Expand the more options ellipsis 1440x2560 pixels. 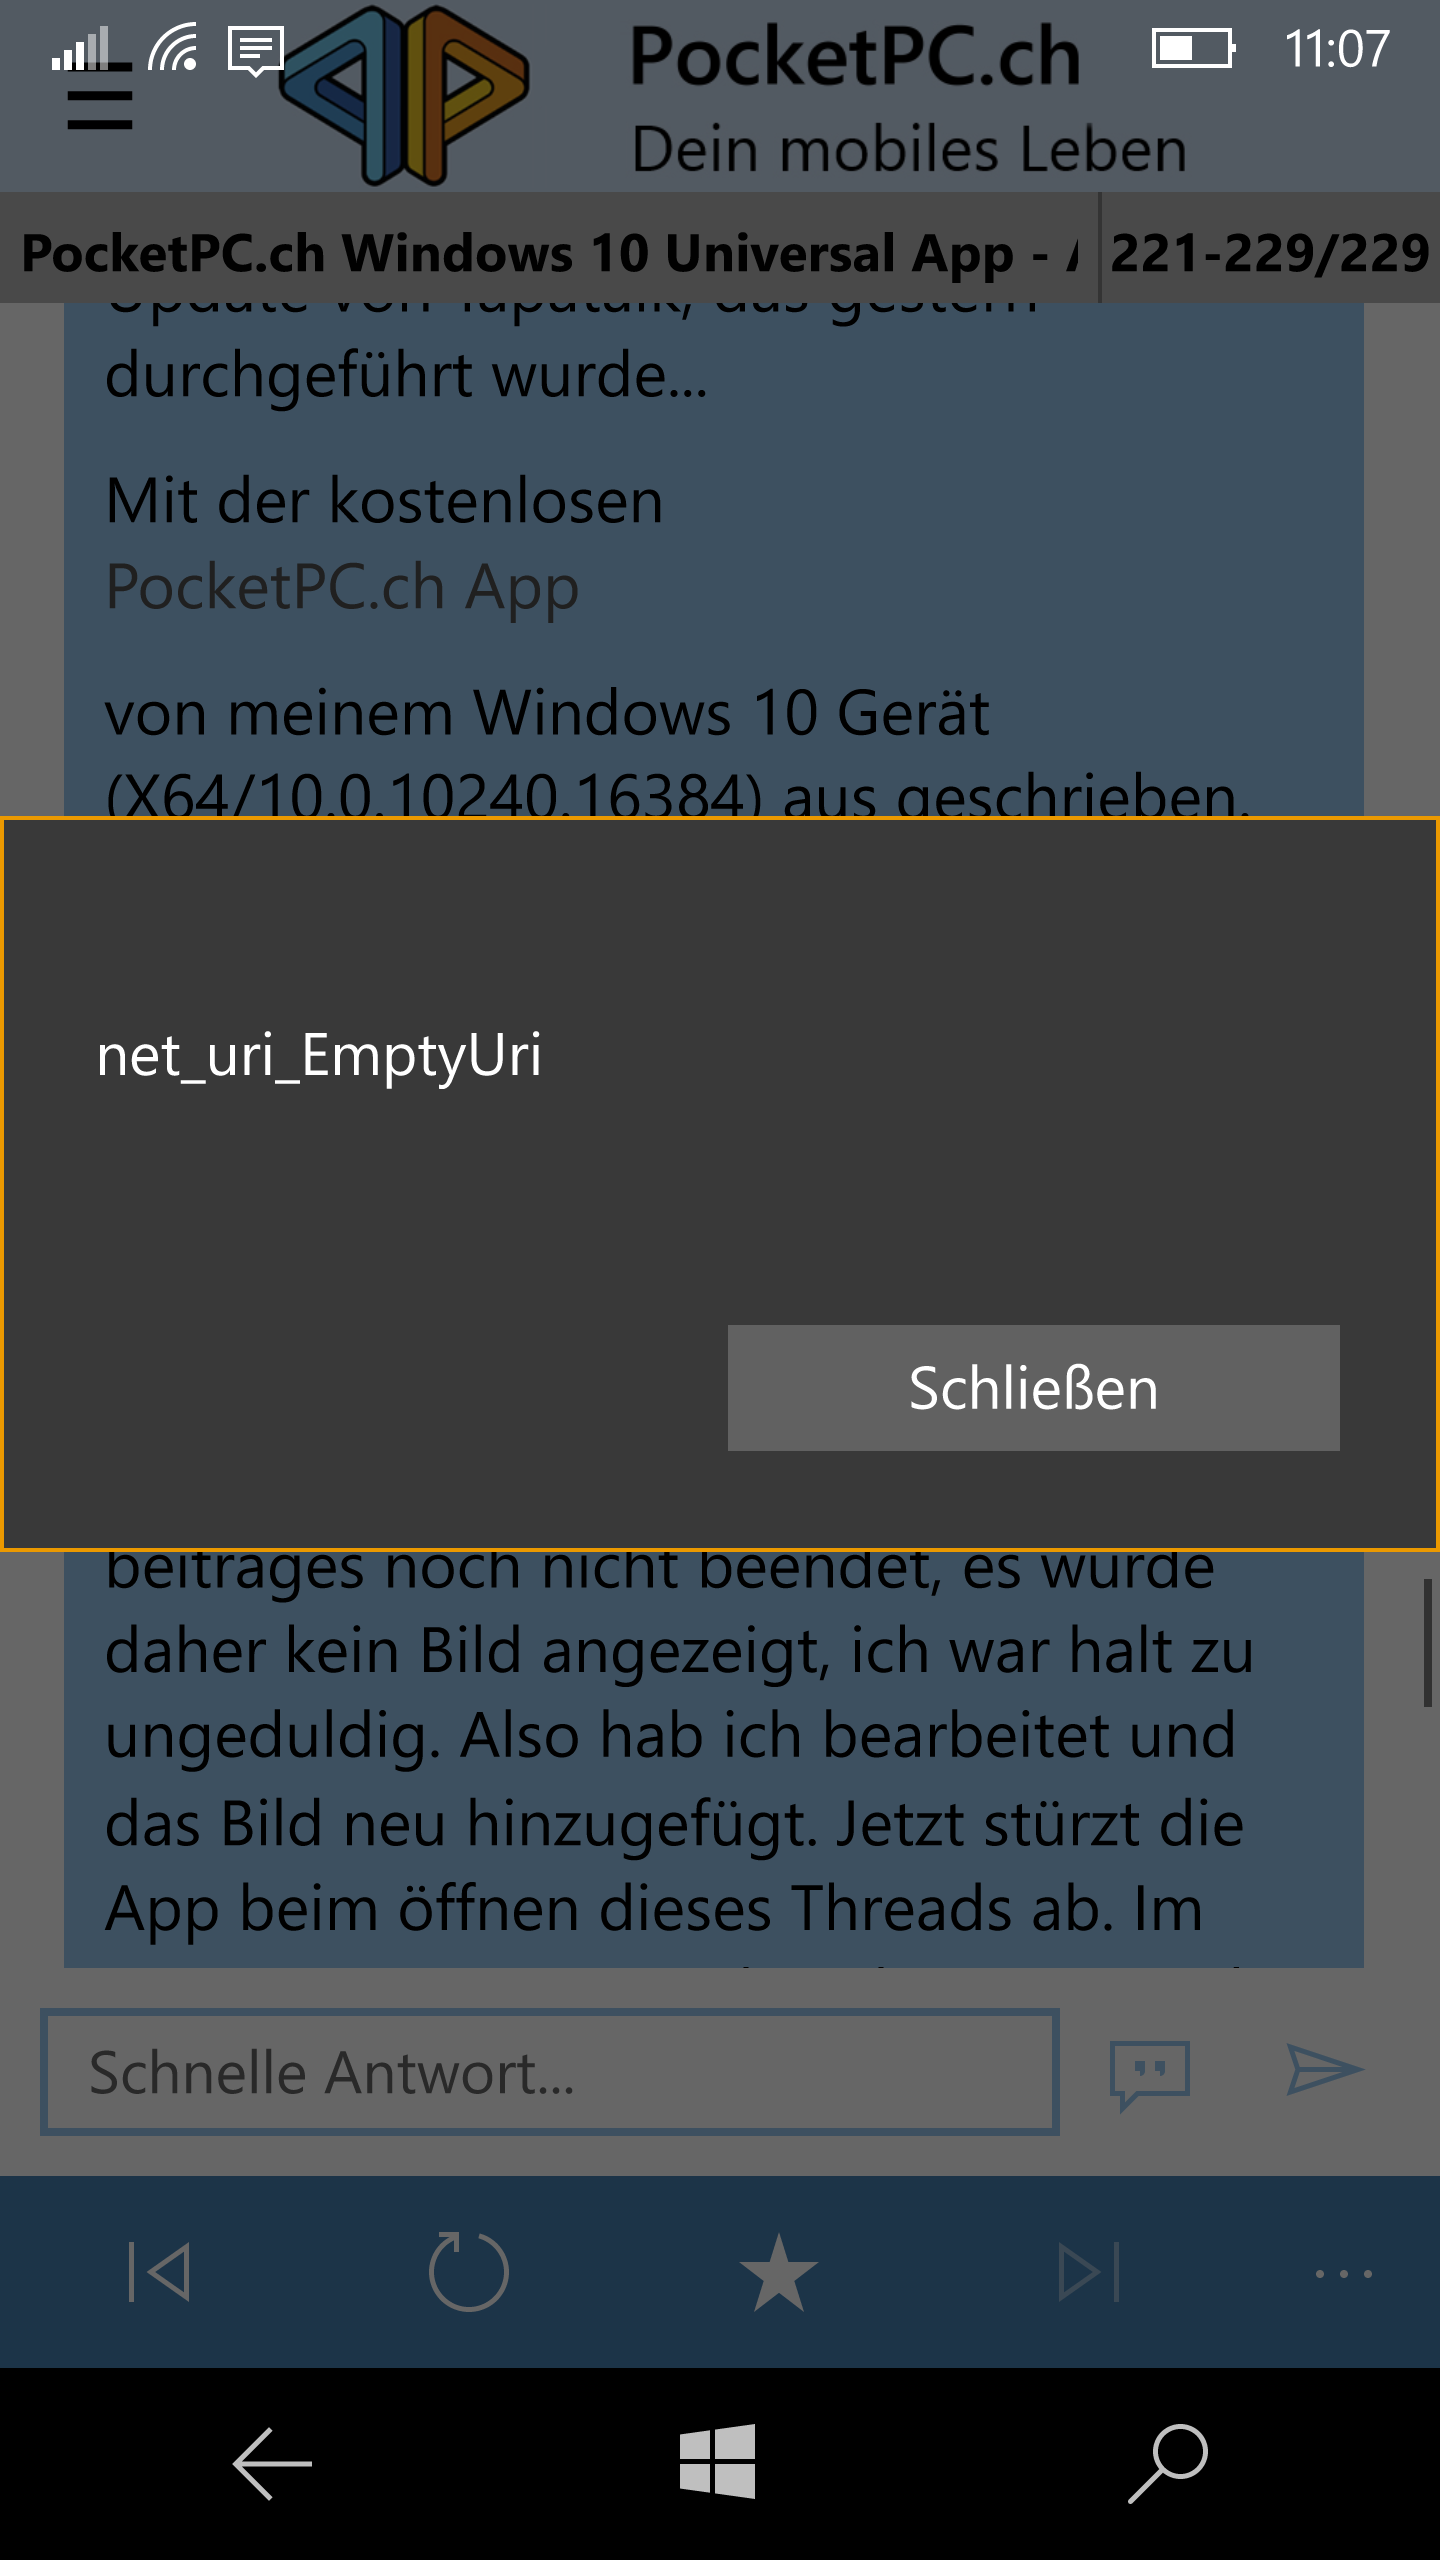(1343, 2273)
